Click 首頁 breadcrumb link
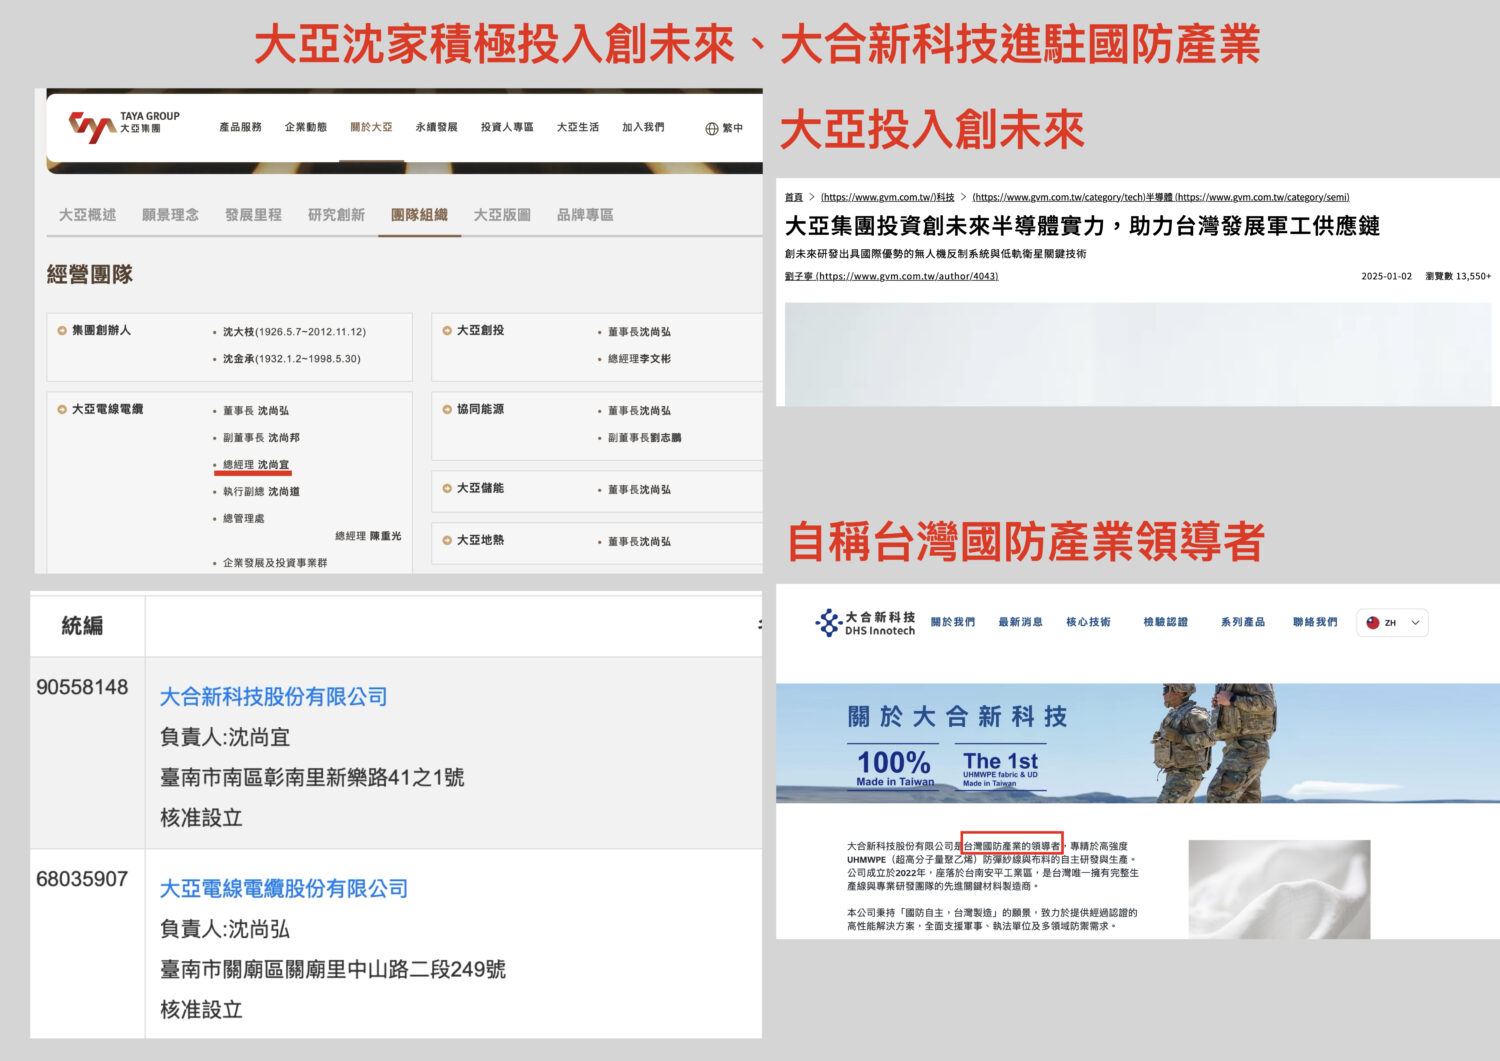Image resolution: width=1500 pixels, height=1061 pixels. coord(794,197)
